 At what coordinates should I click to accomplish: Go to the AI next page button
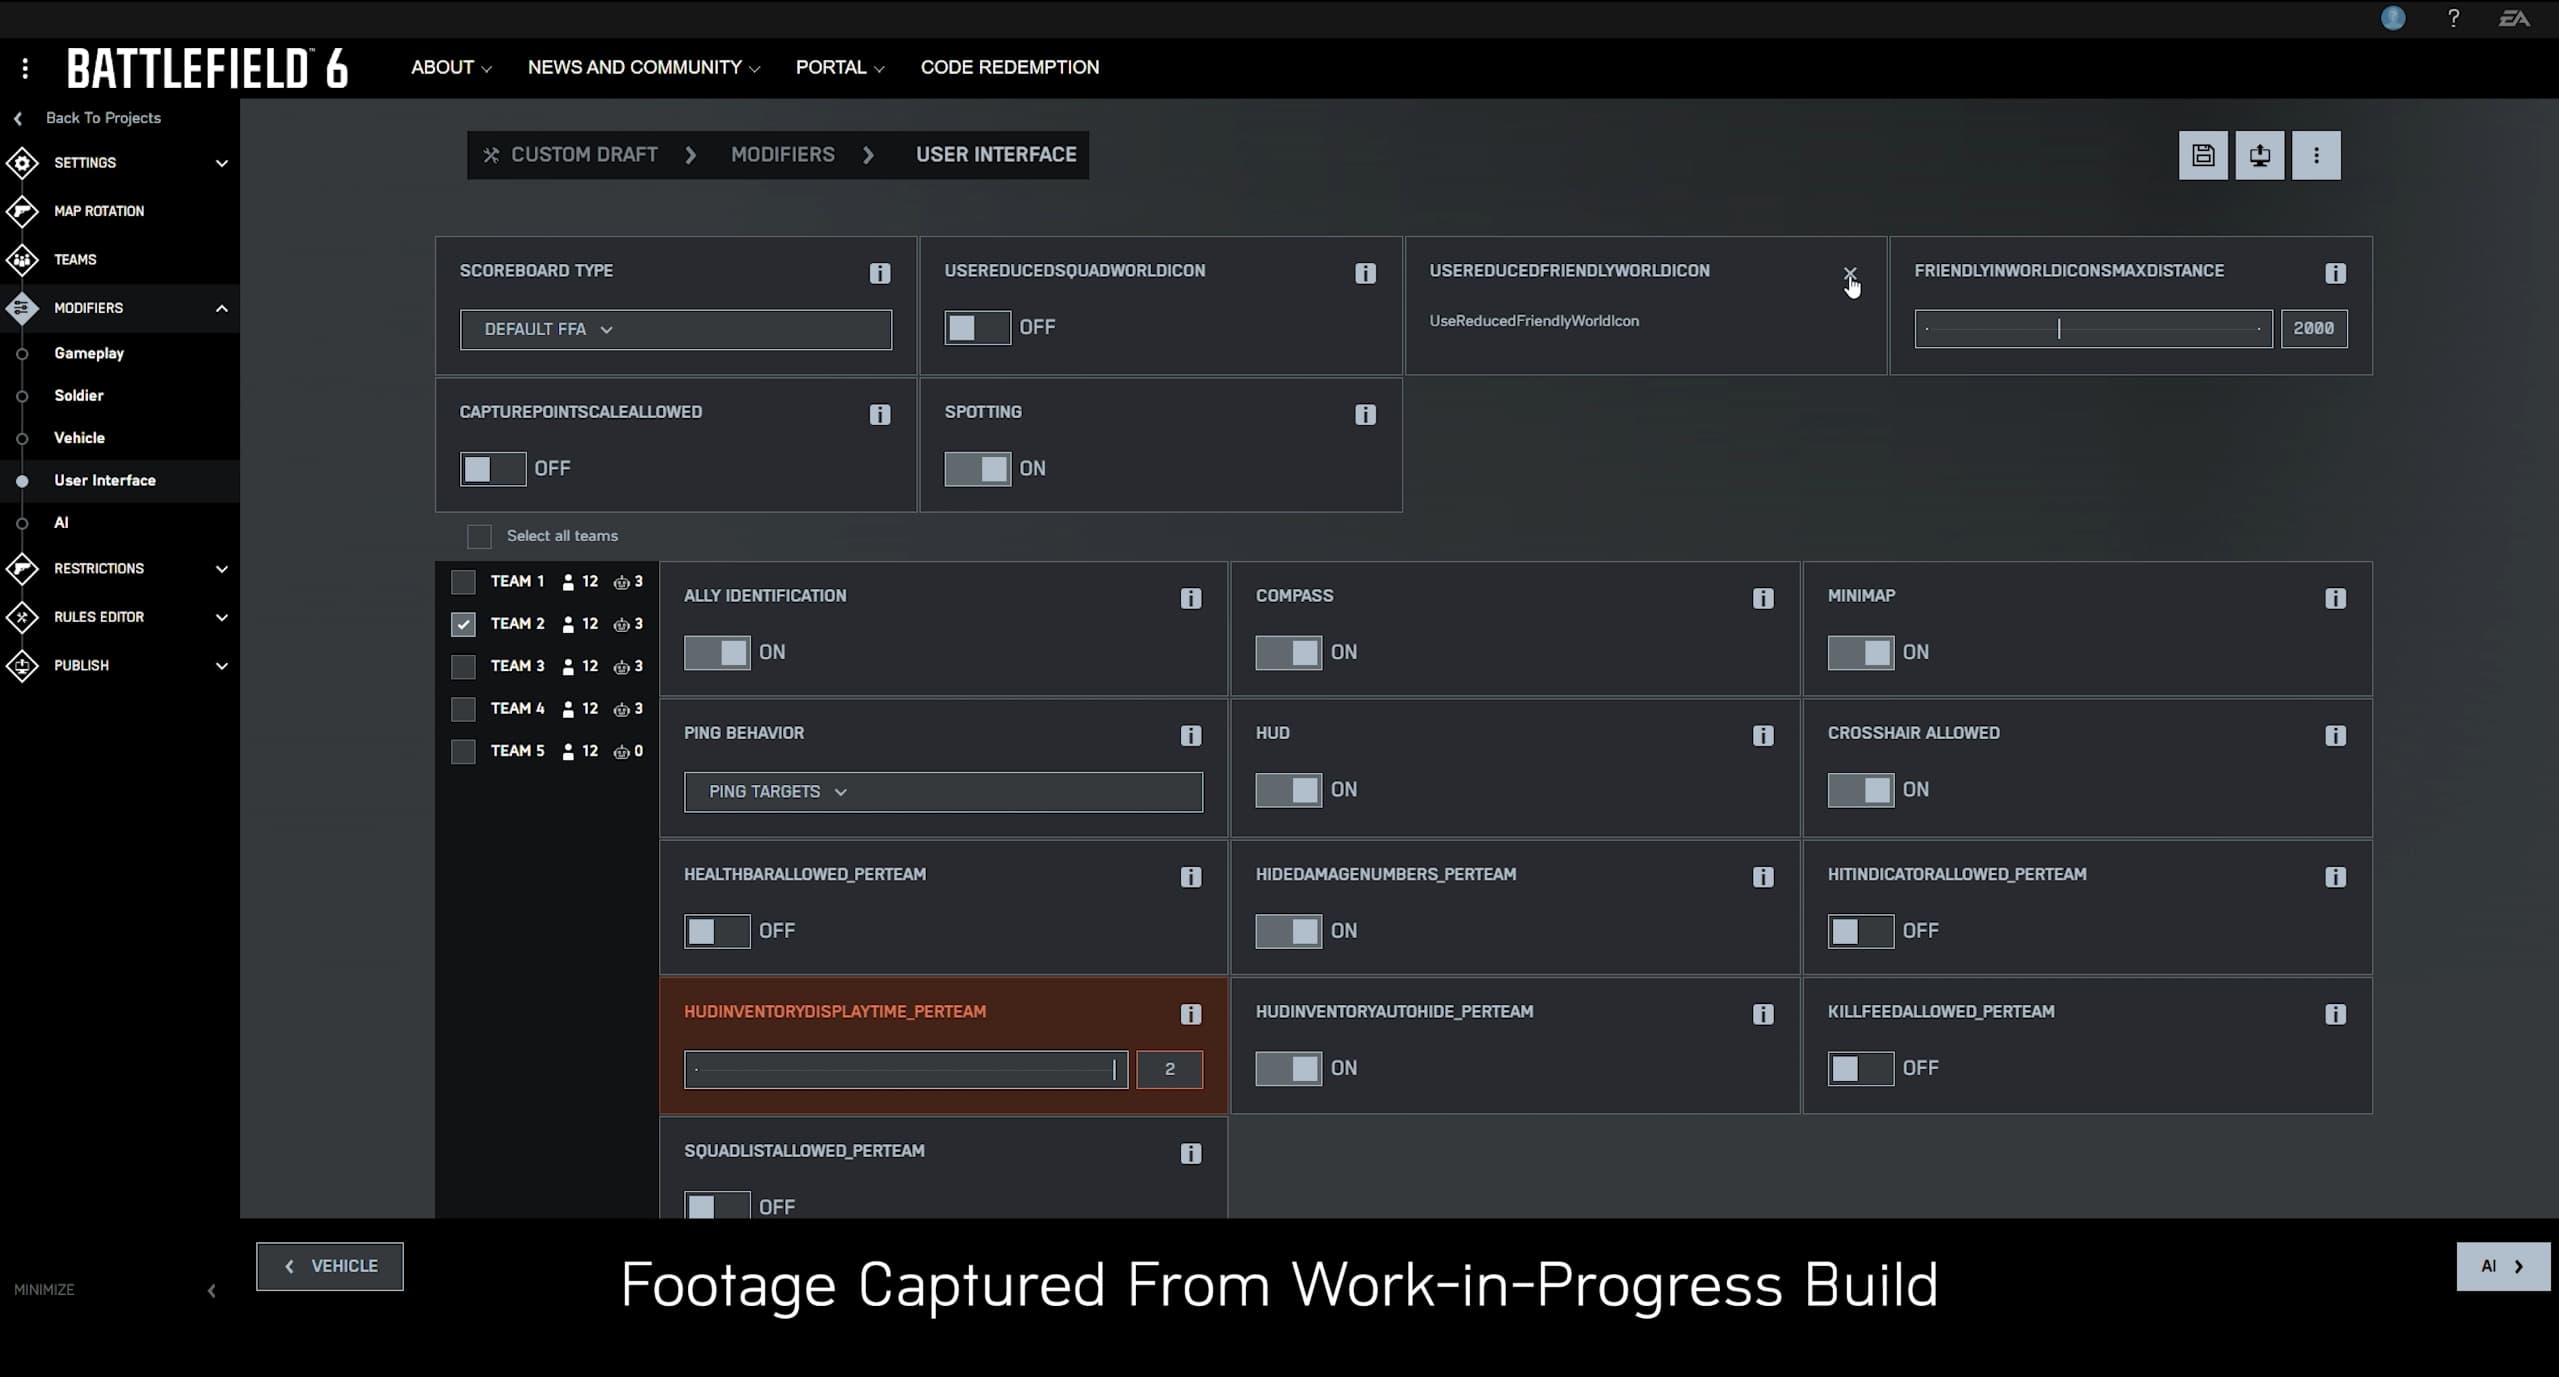pyautogui.click(x=2502, y=1266)
